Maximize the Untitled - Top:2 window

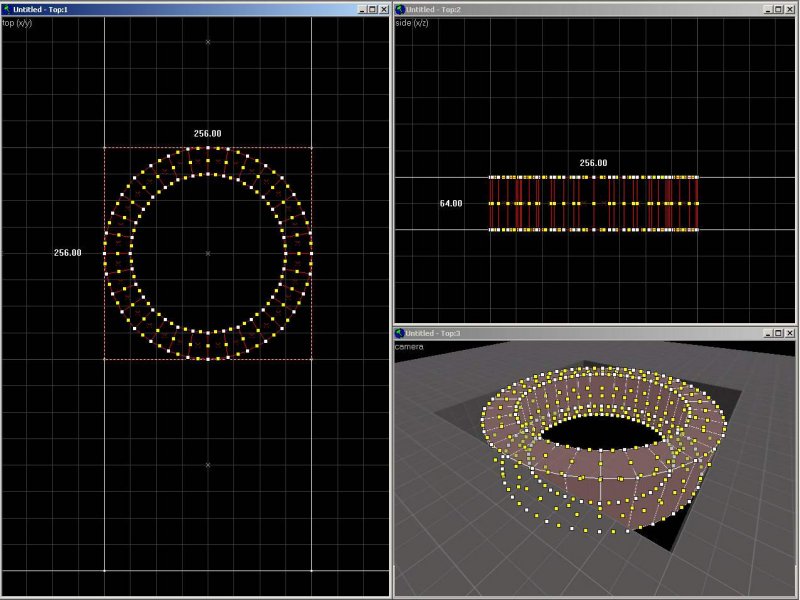point(779,9)
